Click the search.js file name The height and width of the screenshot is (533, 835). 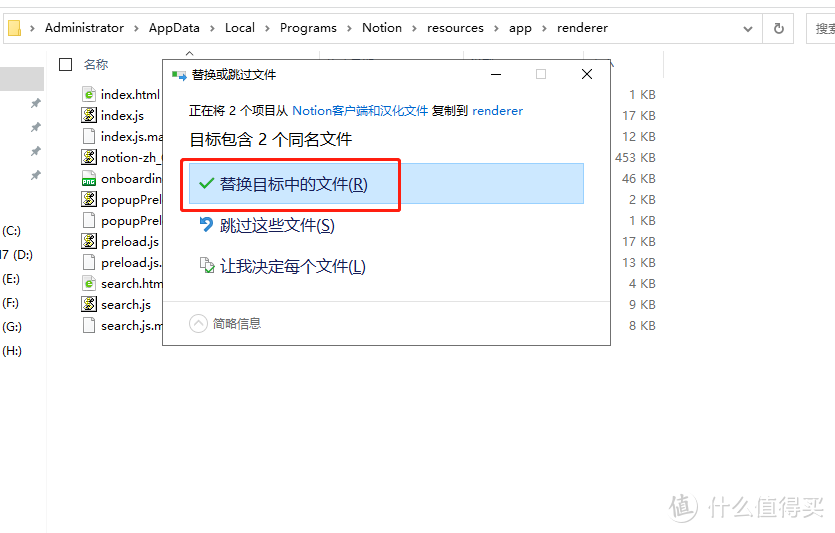[x=126, y=305]
